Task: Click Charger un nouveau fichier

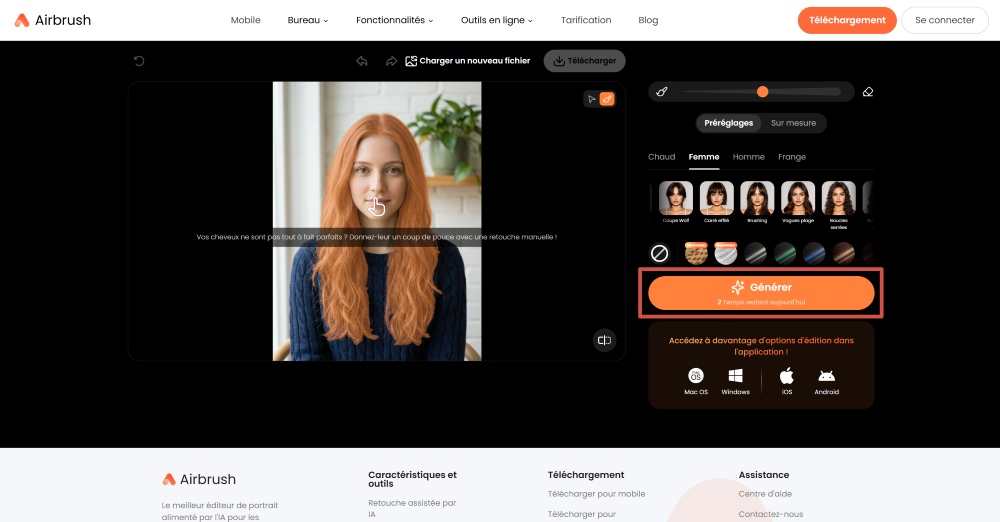Action: (467, 61)
